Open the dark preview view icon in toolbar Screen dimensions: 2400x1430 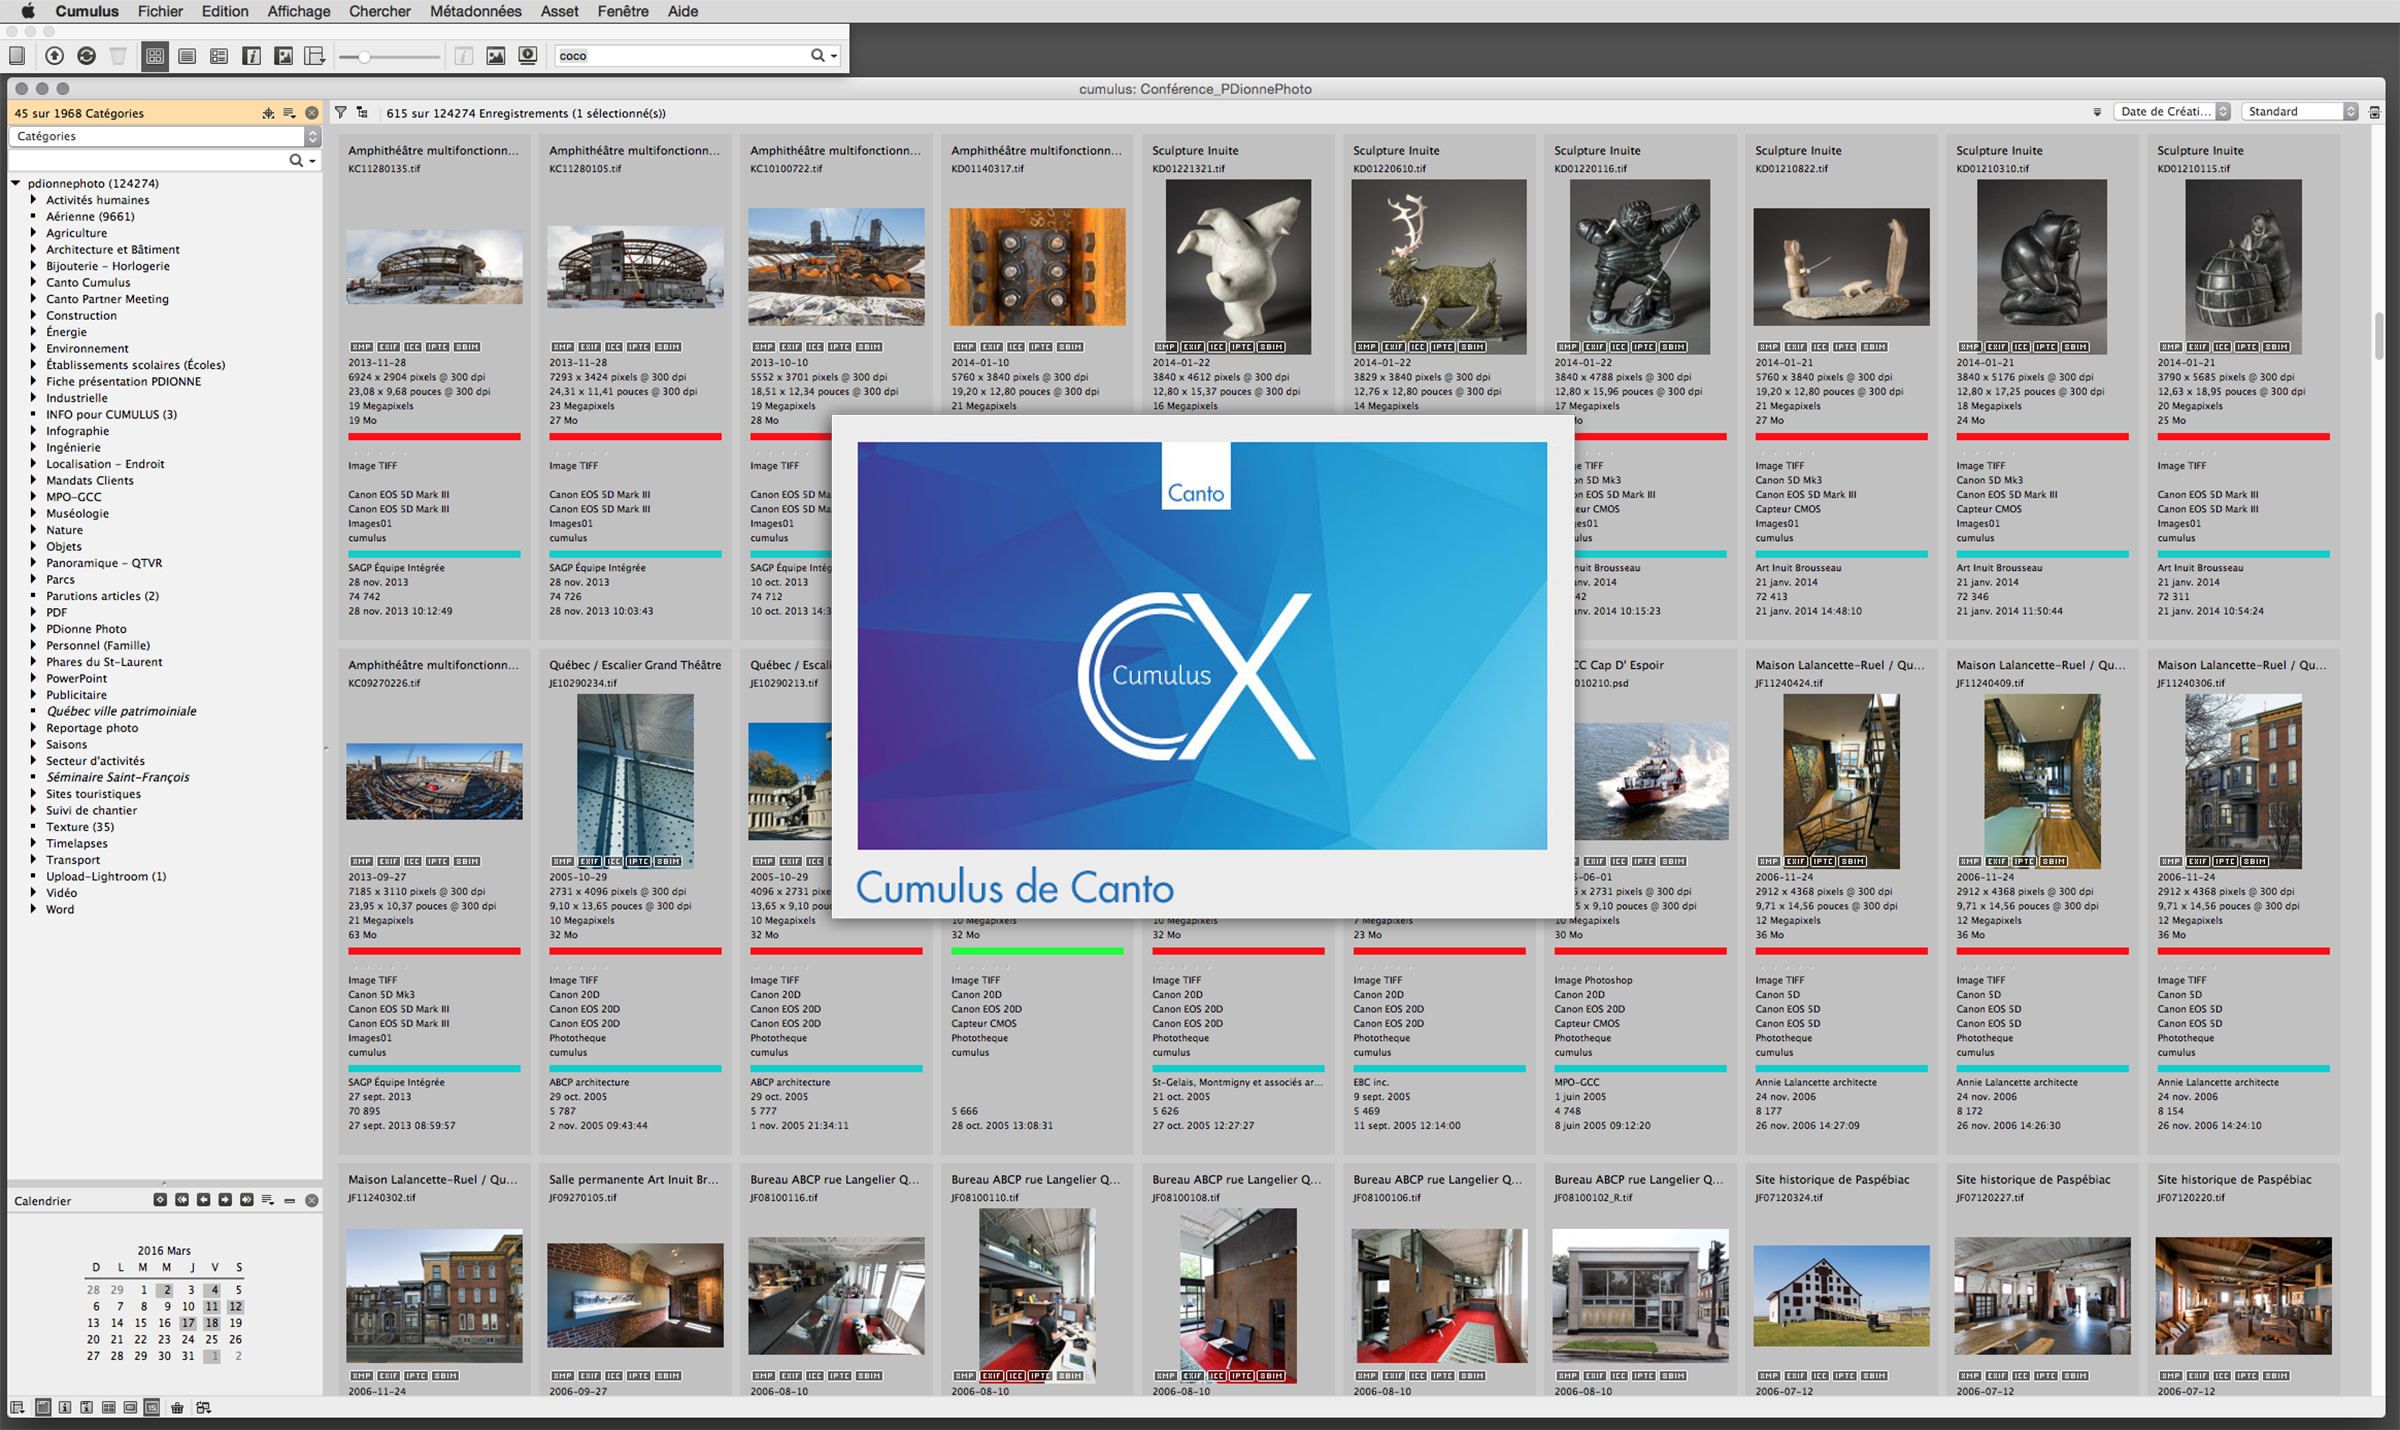[283, 56]
